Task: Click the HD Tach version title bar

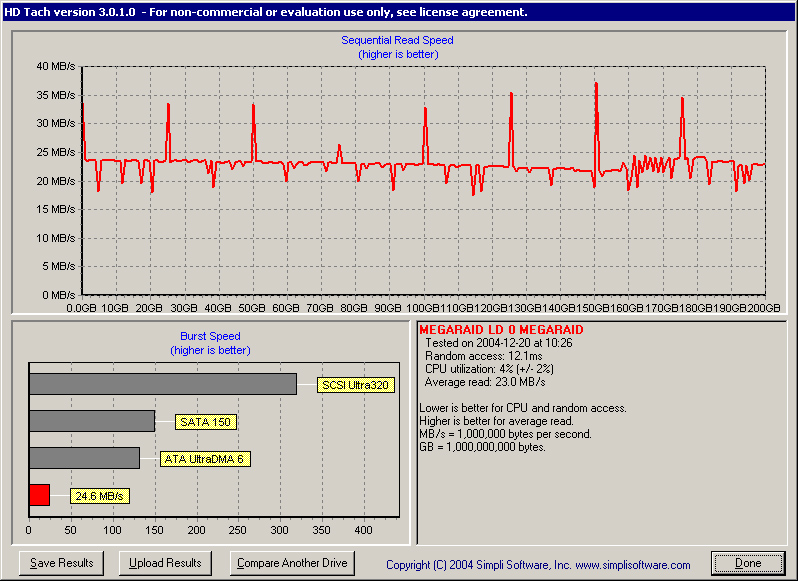Action: click(x=399, y=12)
